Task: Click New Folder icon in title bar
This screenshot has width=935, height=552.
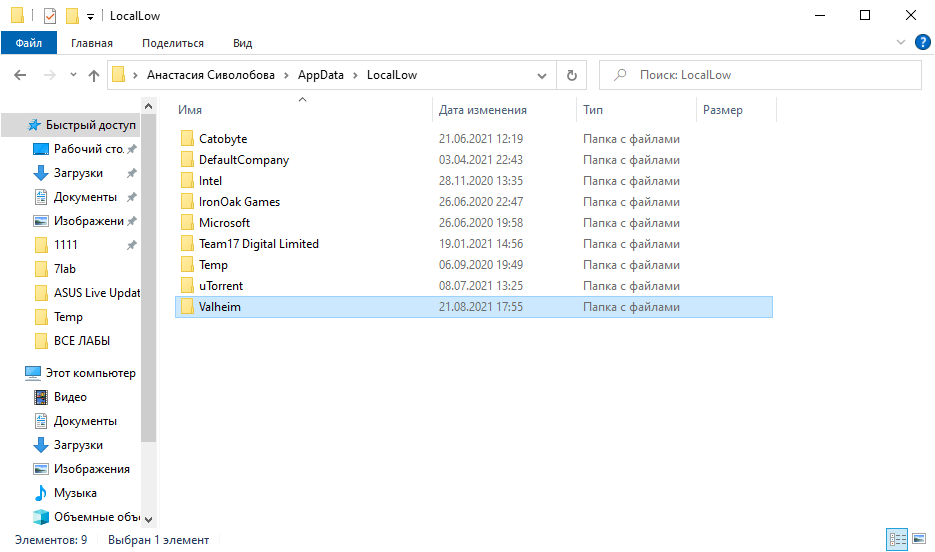Action: [72, 16]
